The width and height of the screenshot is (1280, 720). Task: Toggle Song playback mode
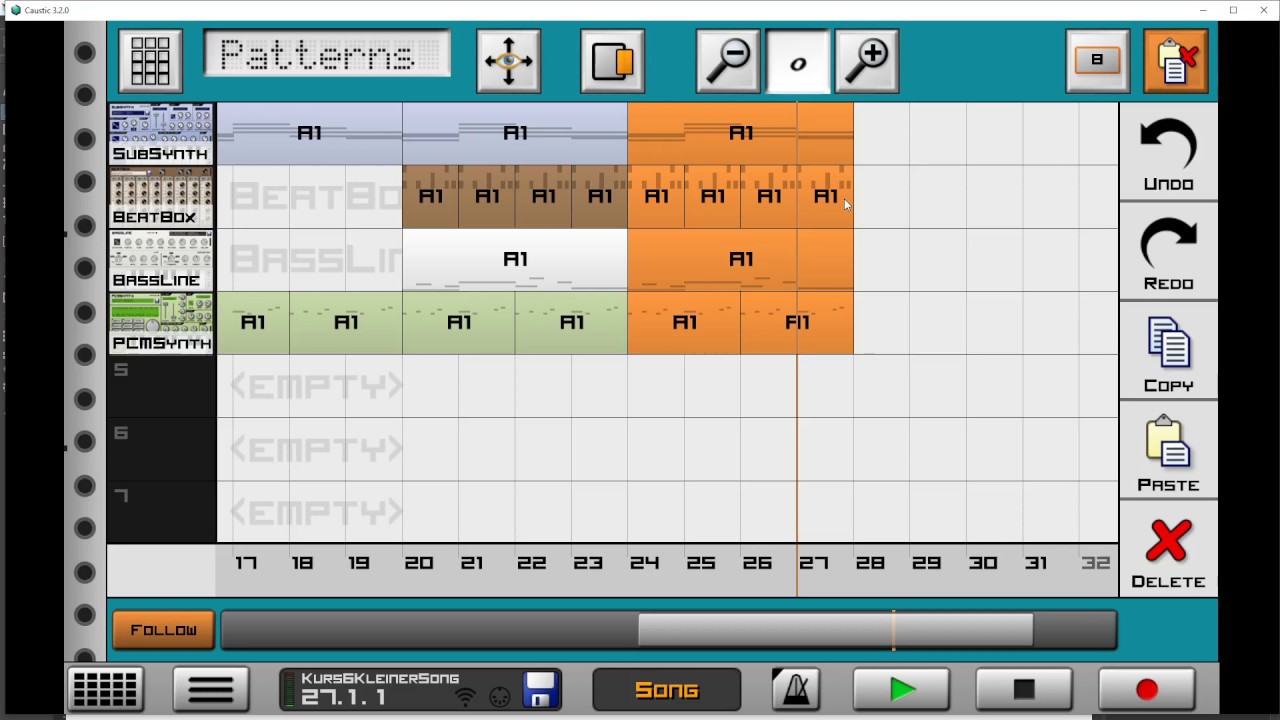tap(667, 689)
